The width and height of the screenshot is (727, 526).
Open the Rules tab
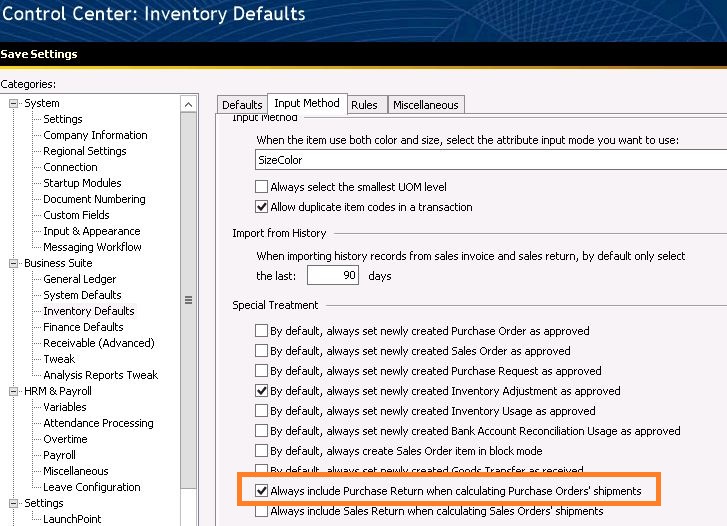(364, 105)
